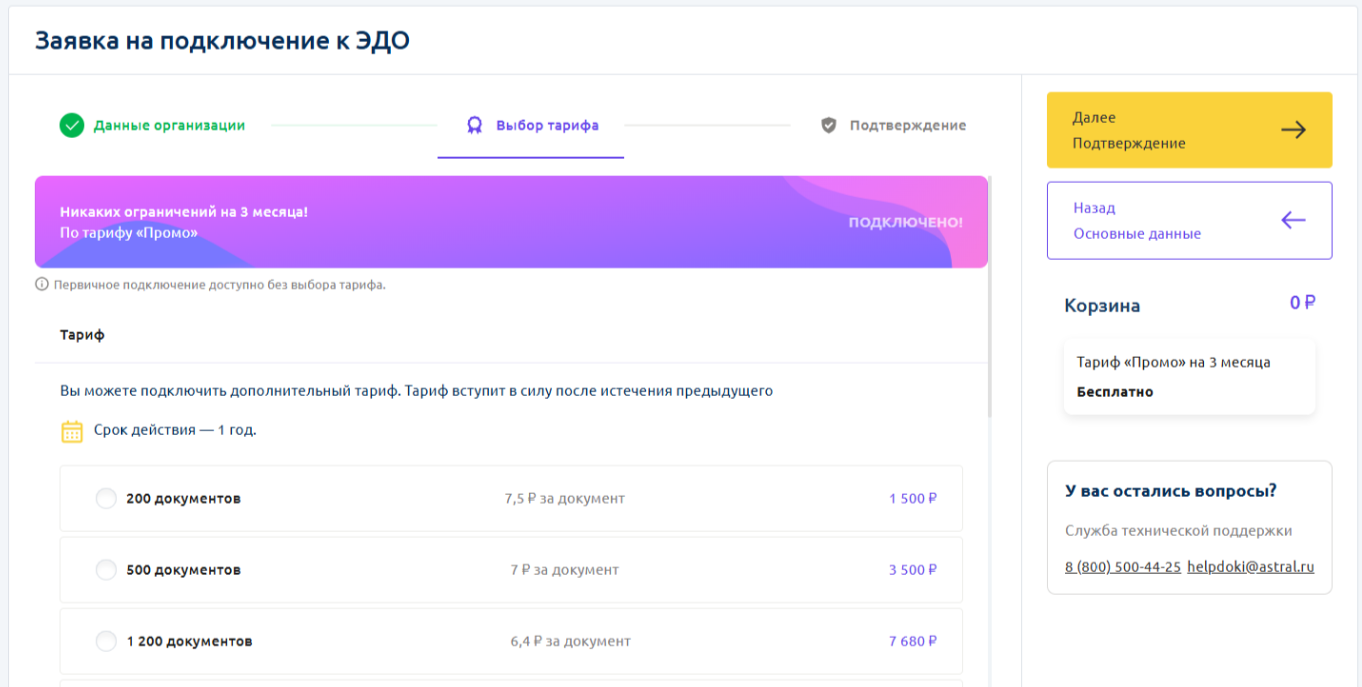This screenshot has height=687, width=1362.
Task: Click the 3 500 ₽ price
Action: click(x=913, y=570)
